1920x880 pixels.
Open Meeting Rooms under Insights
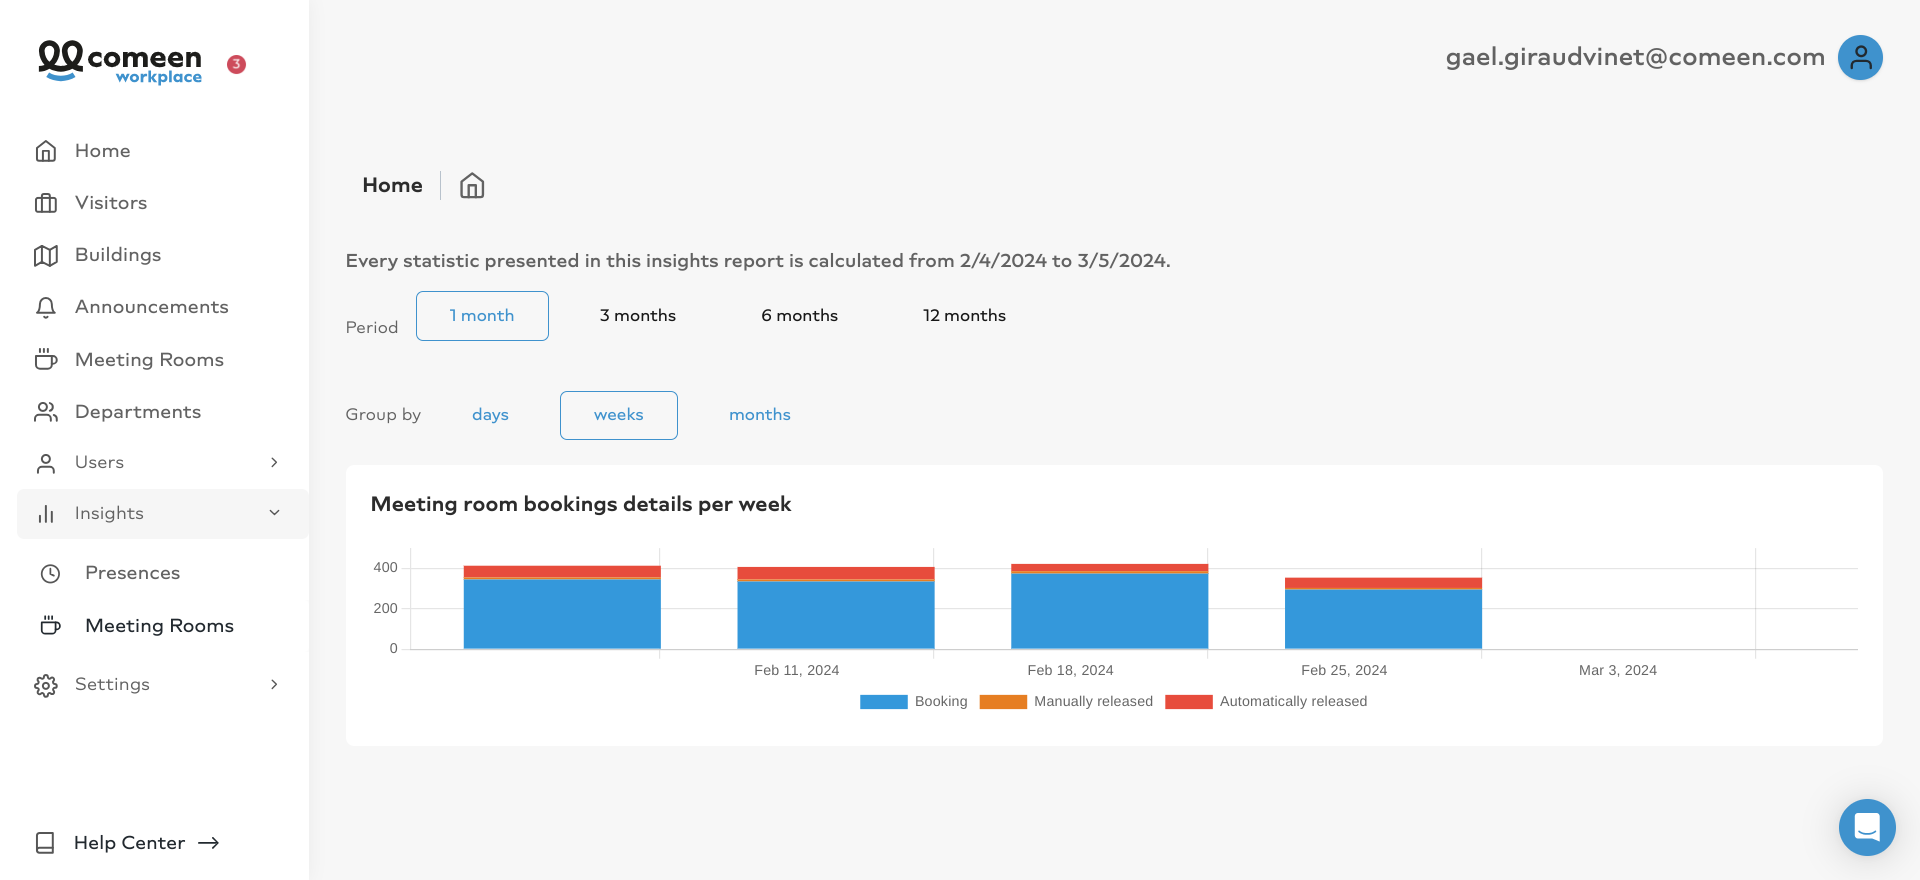(162, 626)
